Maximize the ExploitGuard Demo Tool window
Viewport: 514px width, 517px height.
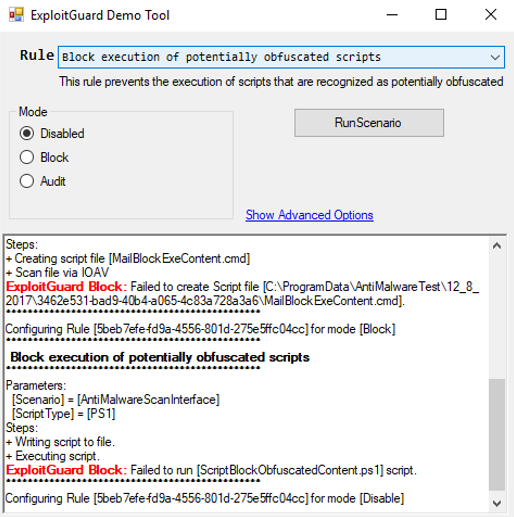pos(441,15)
